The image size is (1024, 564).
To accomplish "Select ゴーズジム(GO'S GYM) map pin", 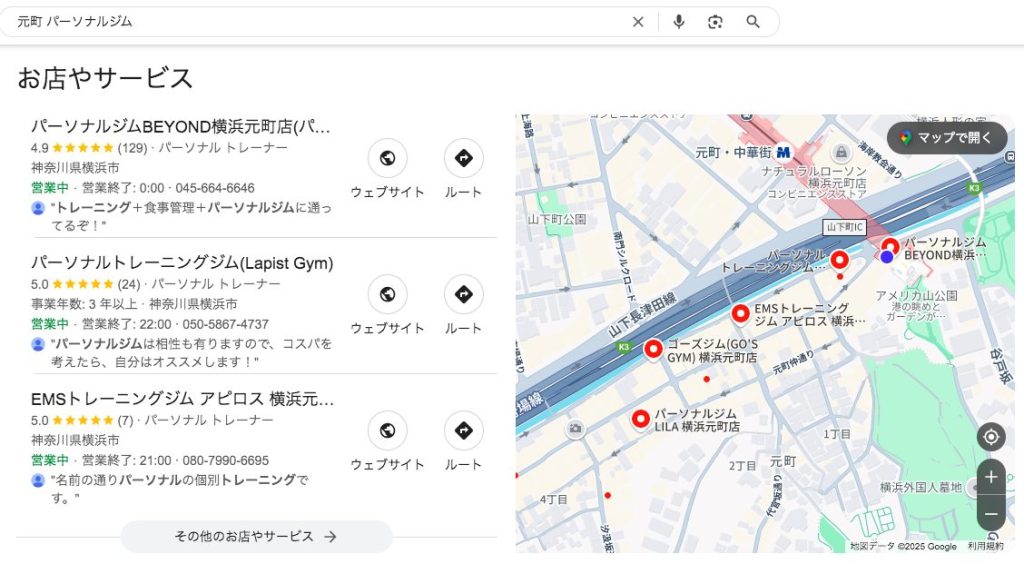I will 653,348.
